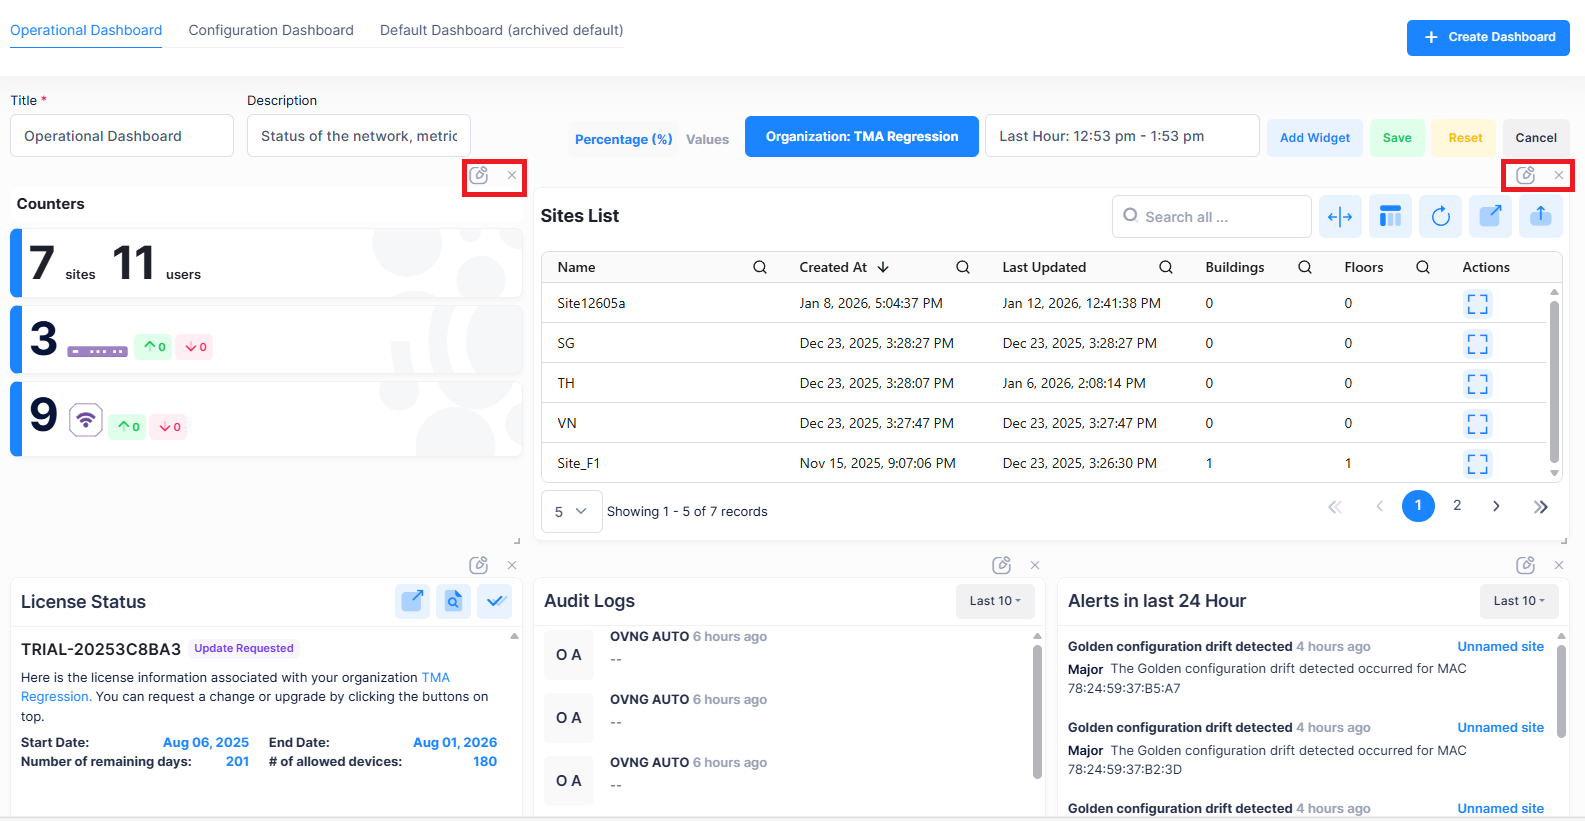Select the Percentage (%) display mode
The width and height of the screenshot is (1585, 821).
click(623, 140)
